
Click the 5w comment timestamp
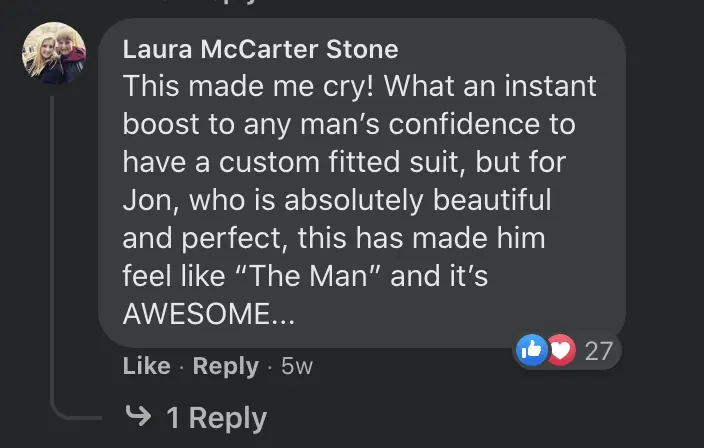297,367
